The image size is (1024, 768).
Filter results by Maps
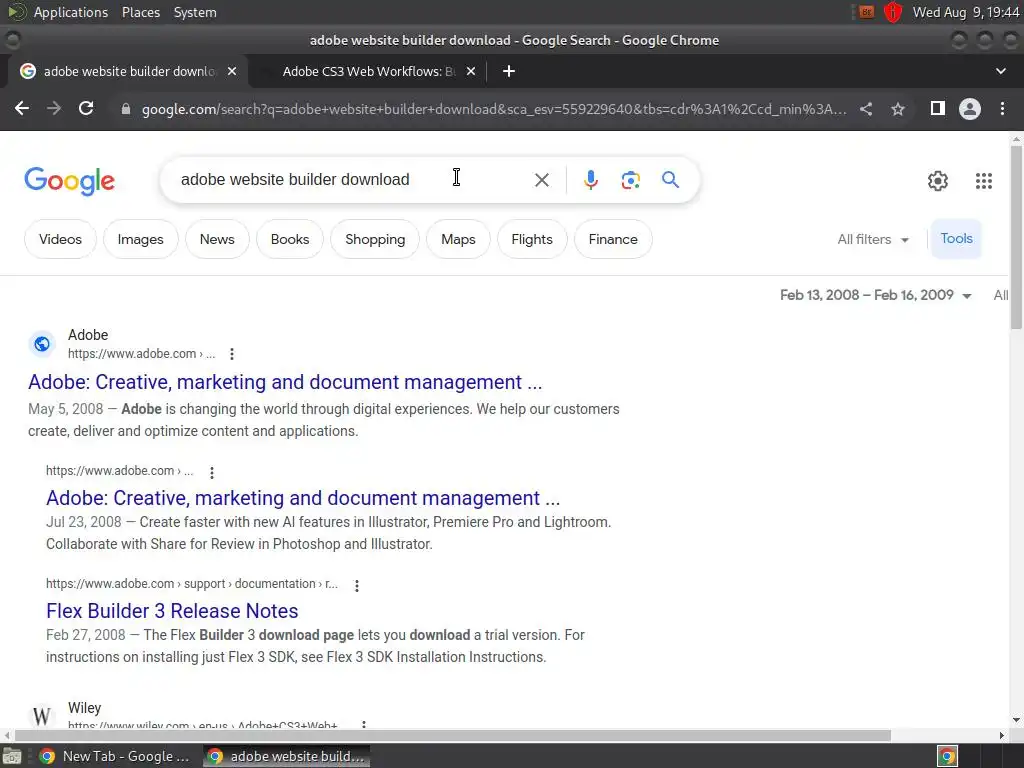[x=458, y=240]
